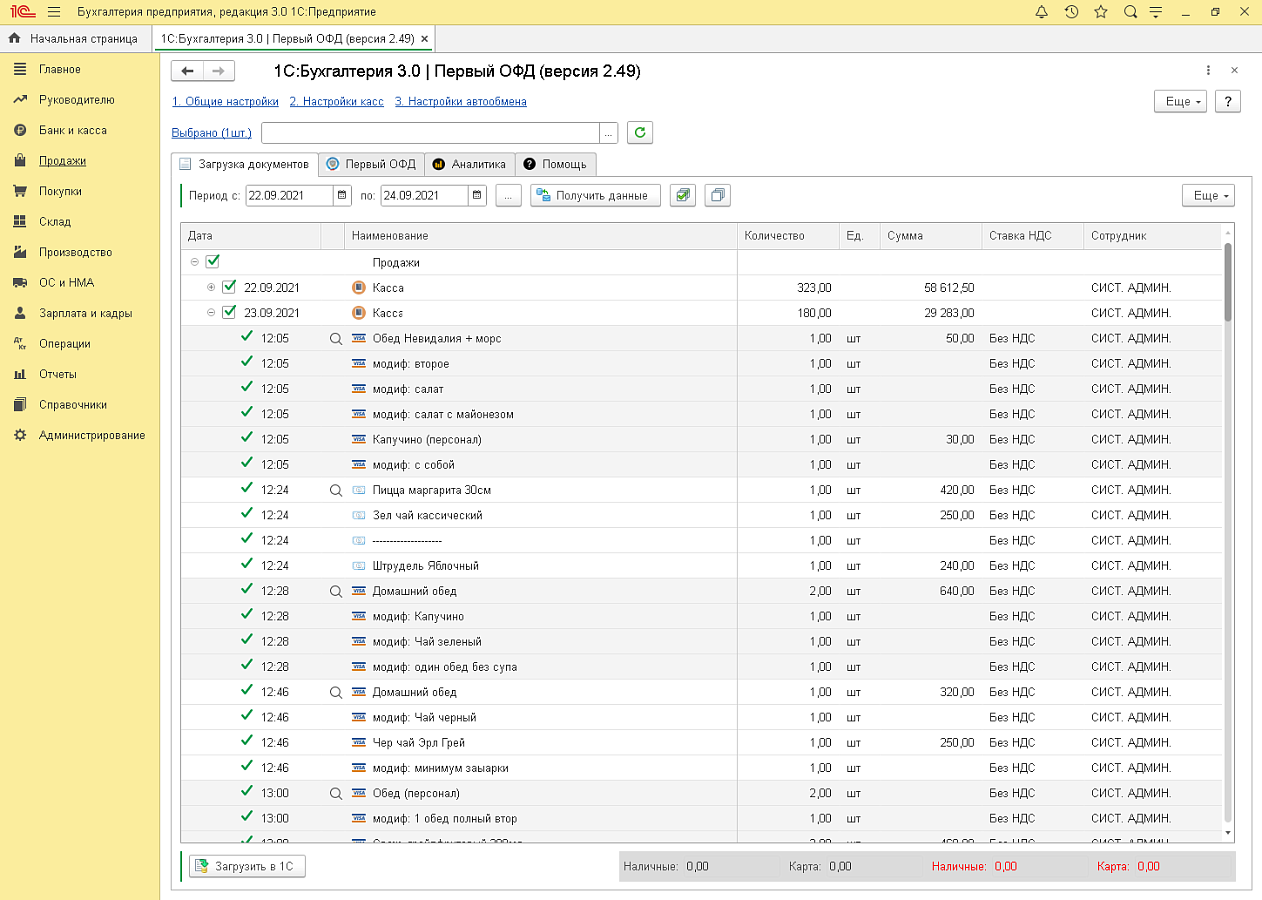Open the Склад section

[55, 222]
